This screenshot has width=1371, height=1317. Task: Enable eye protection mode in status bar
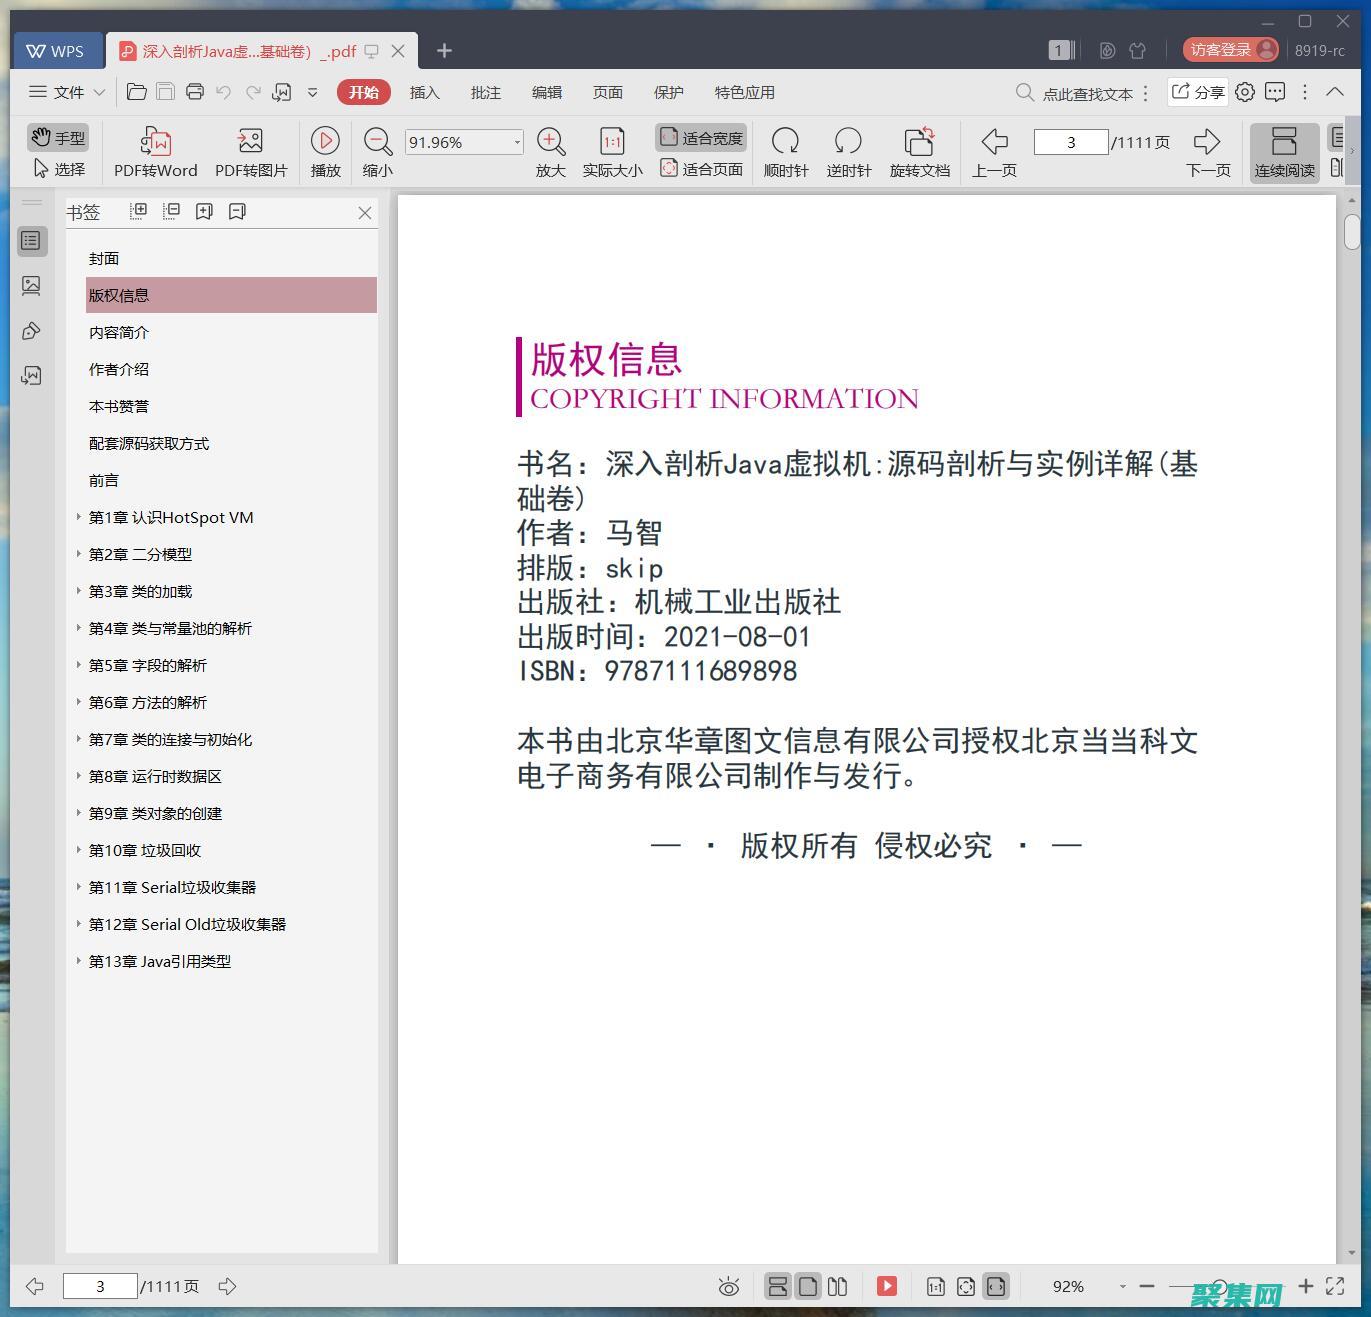729,1286
